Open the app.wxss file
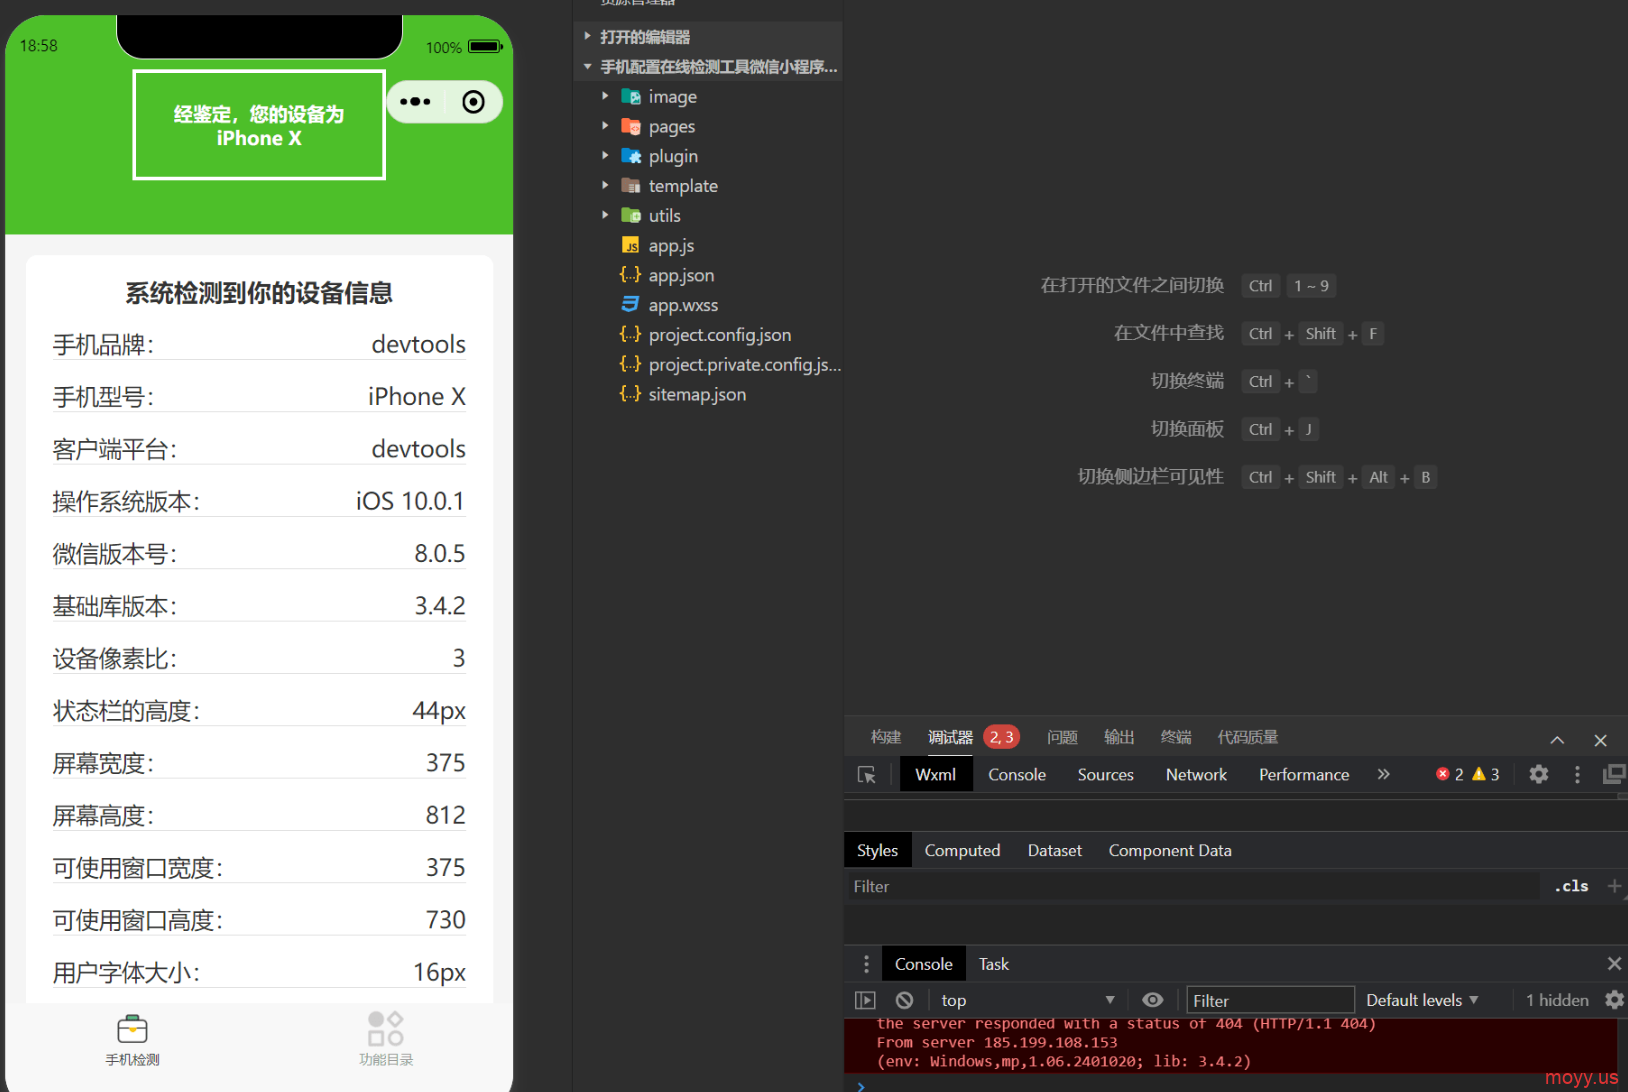 coord(683,305)
